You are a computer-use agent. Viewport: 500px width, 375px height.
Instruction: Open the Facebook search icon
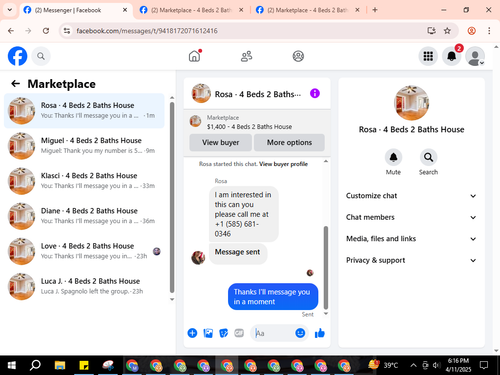(x=41, y=56)
